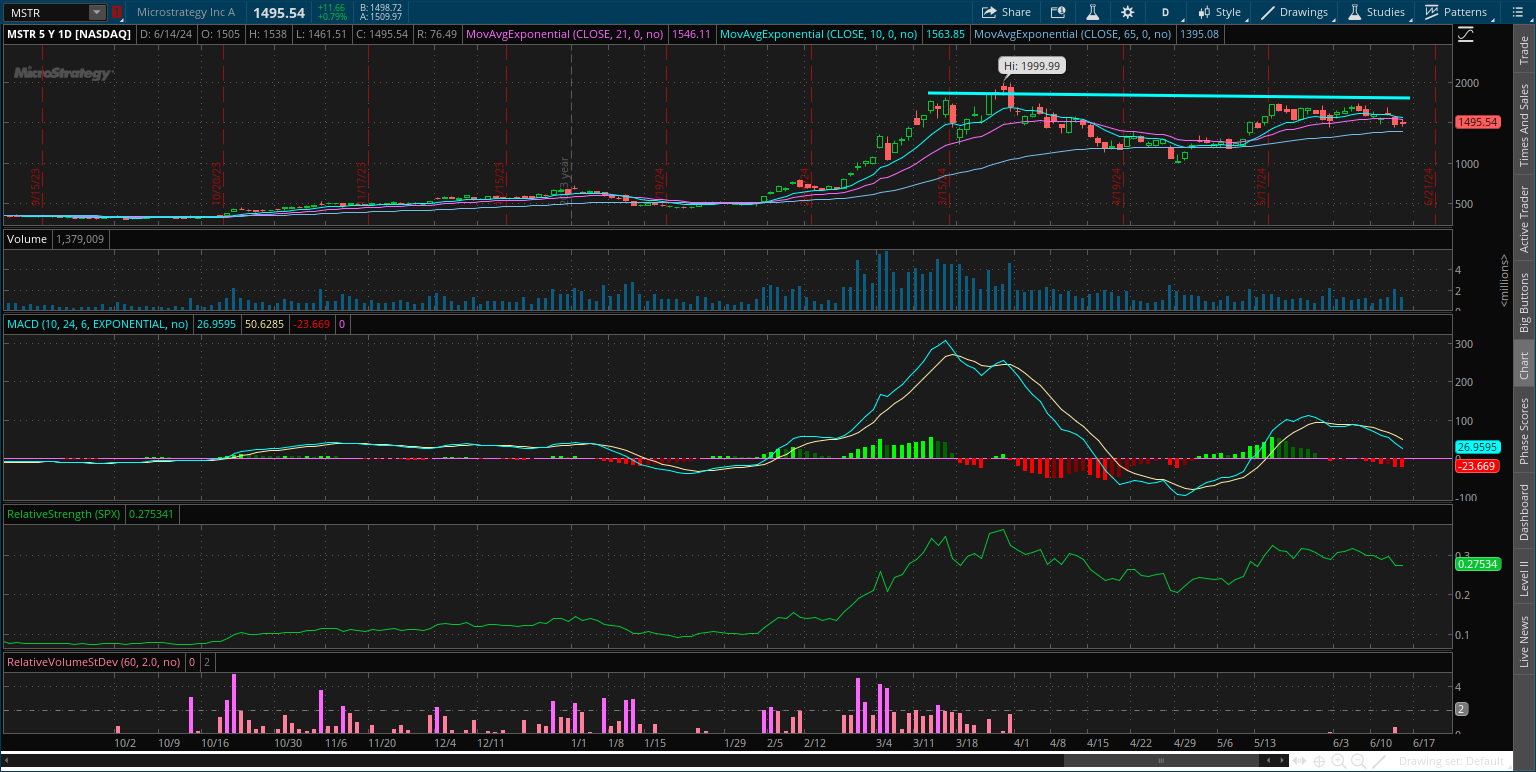Click the Volume value 1,379,009
This screenshot has width=1536, height=772.
[x=80, y=240]
